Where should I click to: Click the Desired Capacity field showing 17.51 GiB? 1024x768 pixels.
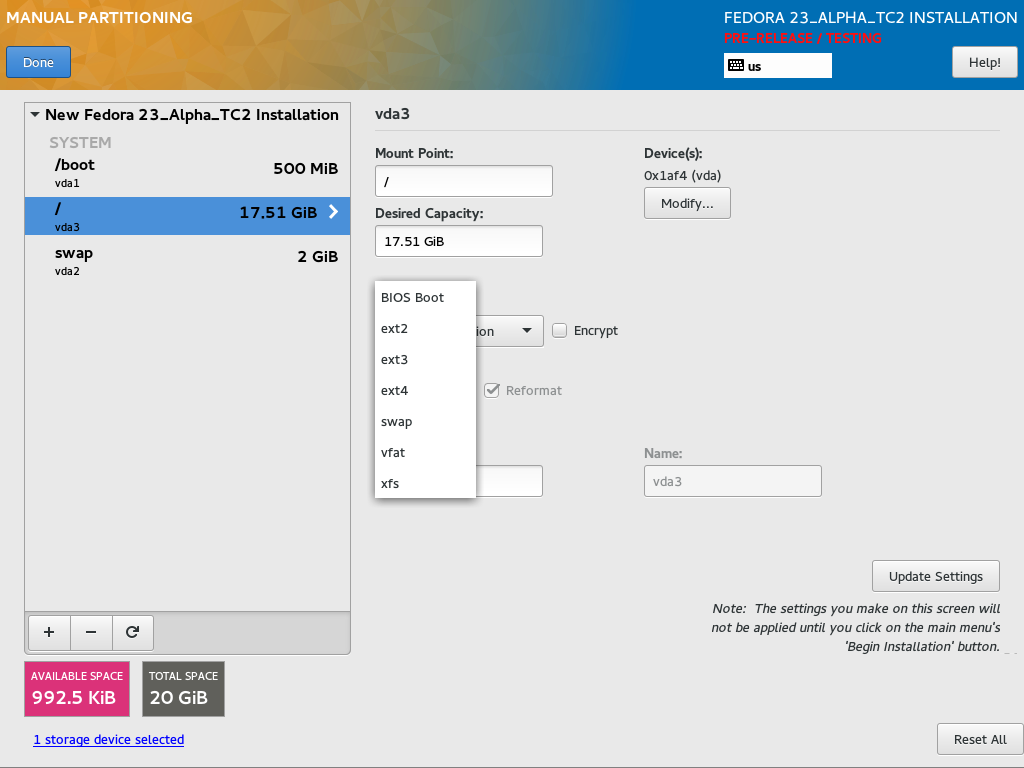tap(459, 241)
